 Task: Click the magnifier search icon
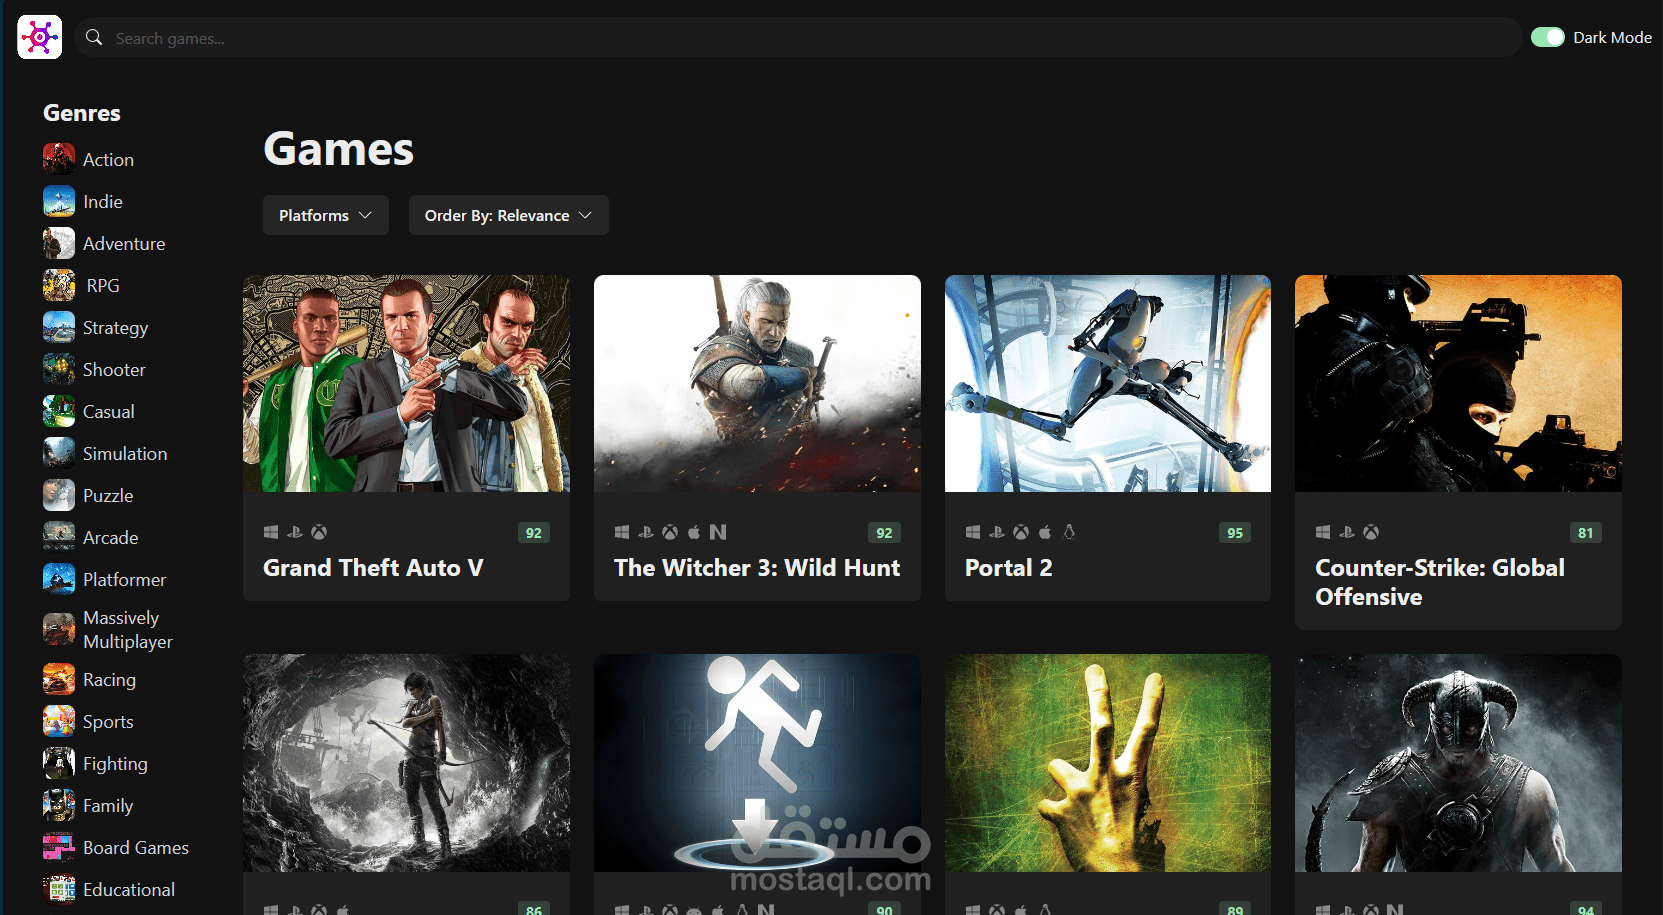[94, 37]
